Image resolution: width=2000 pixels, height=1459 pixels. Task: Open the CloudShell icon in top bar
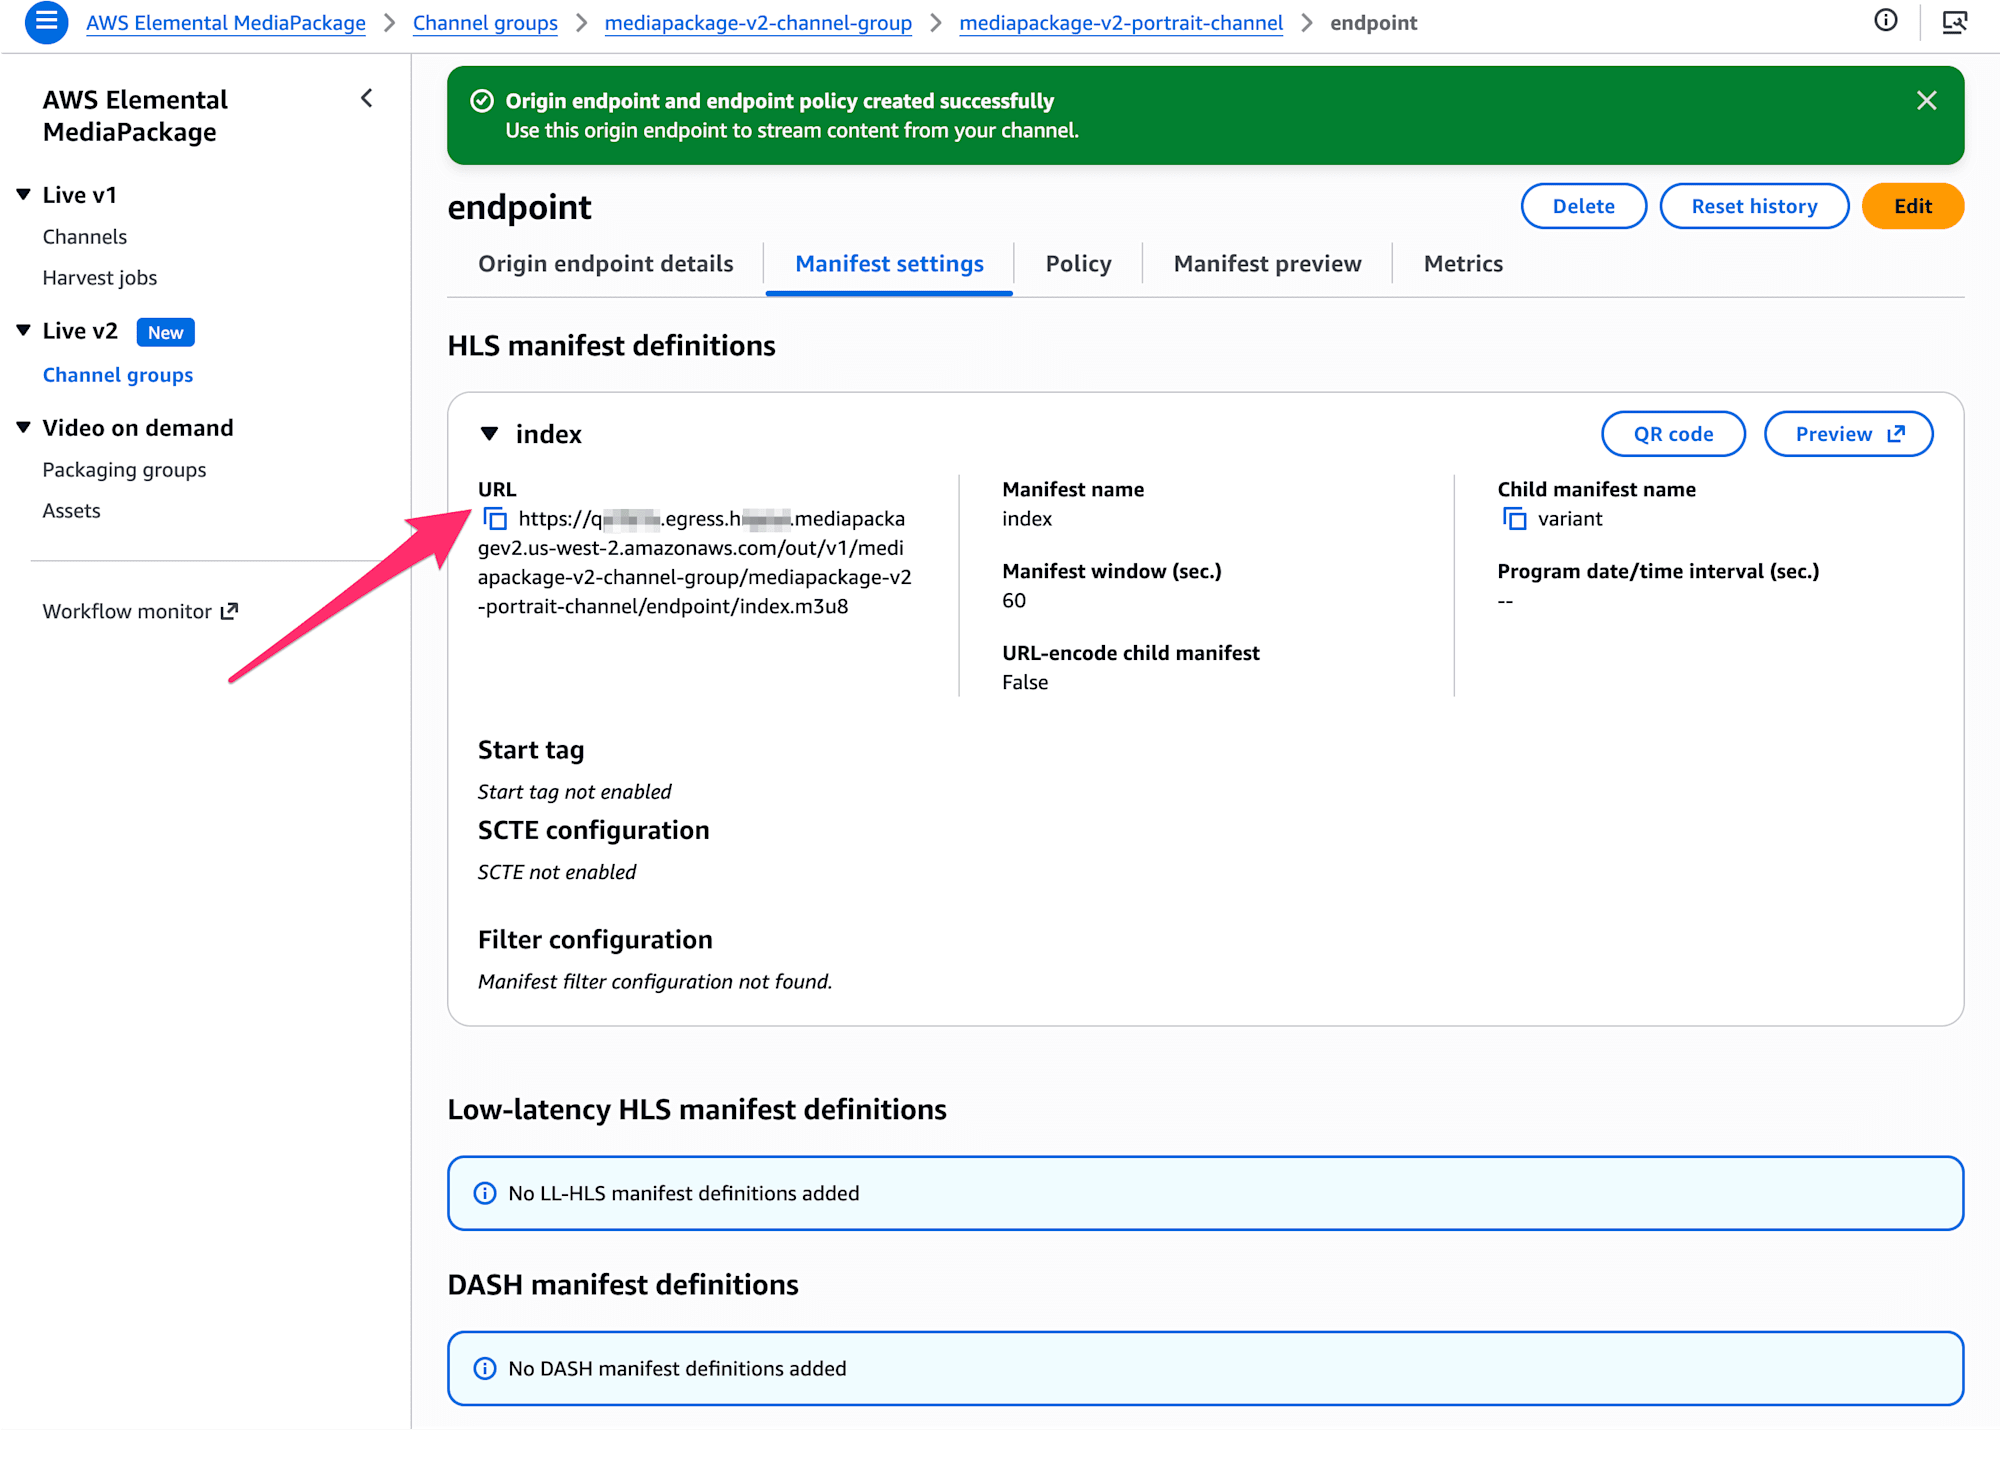(1954, 22)
